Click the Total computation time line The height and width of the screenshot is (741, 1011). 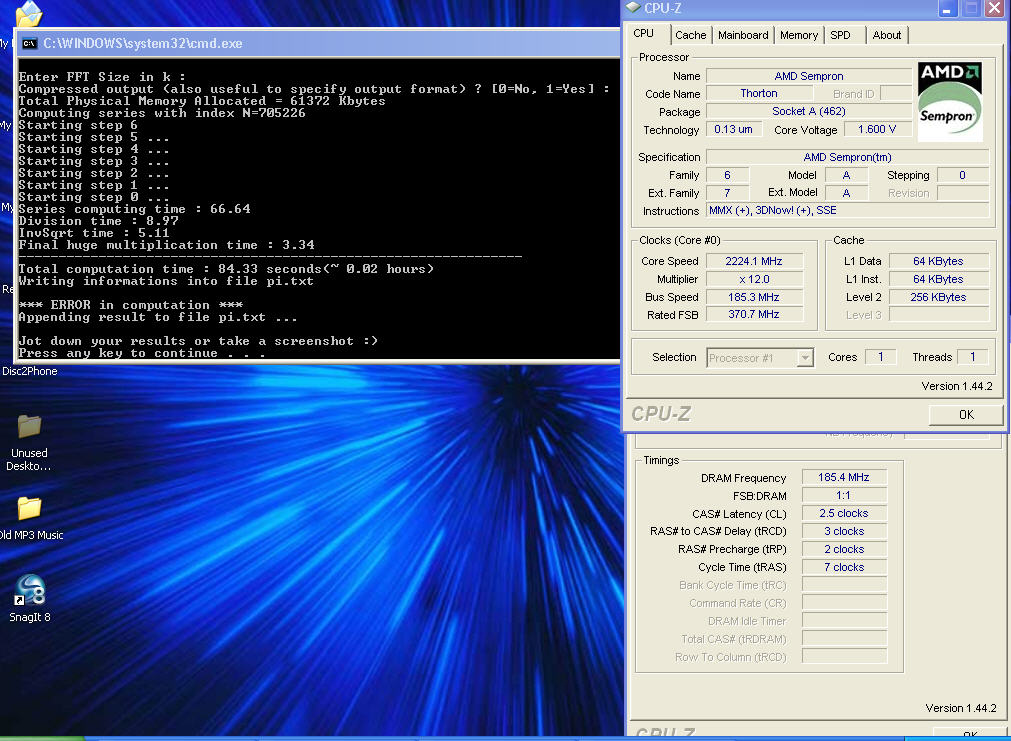pyautogui.click(x=226, y=269)
